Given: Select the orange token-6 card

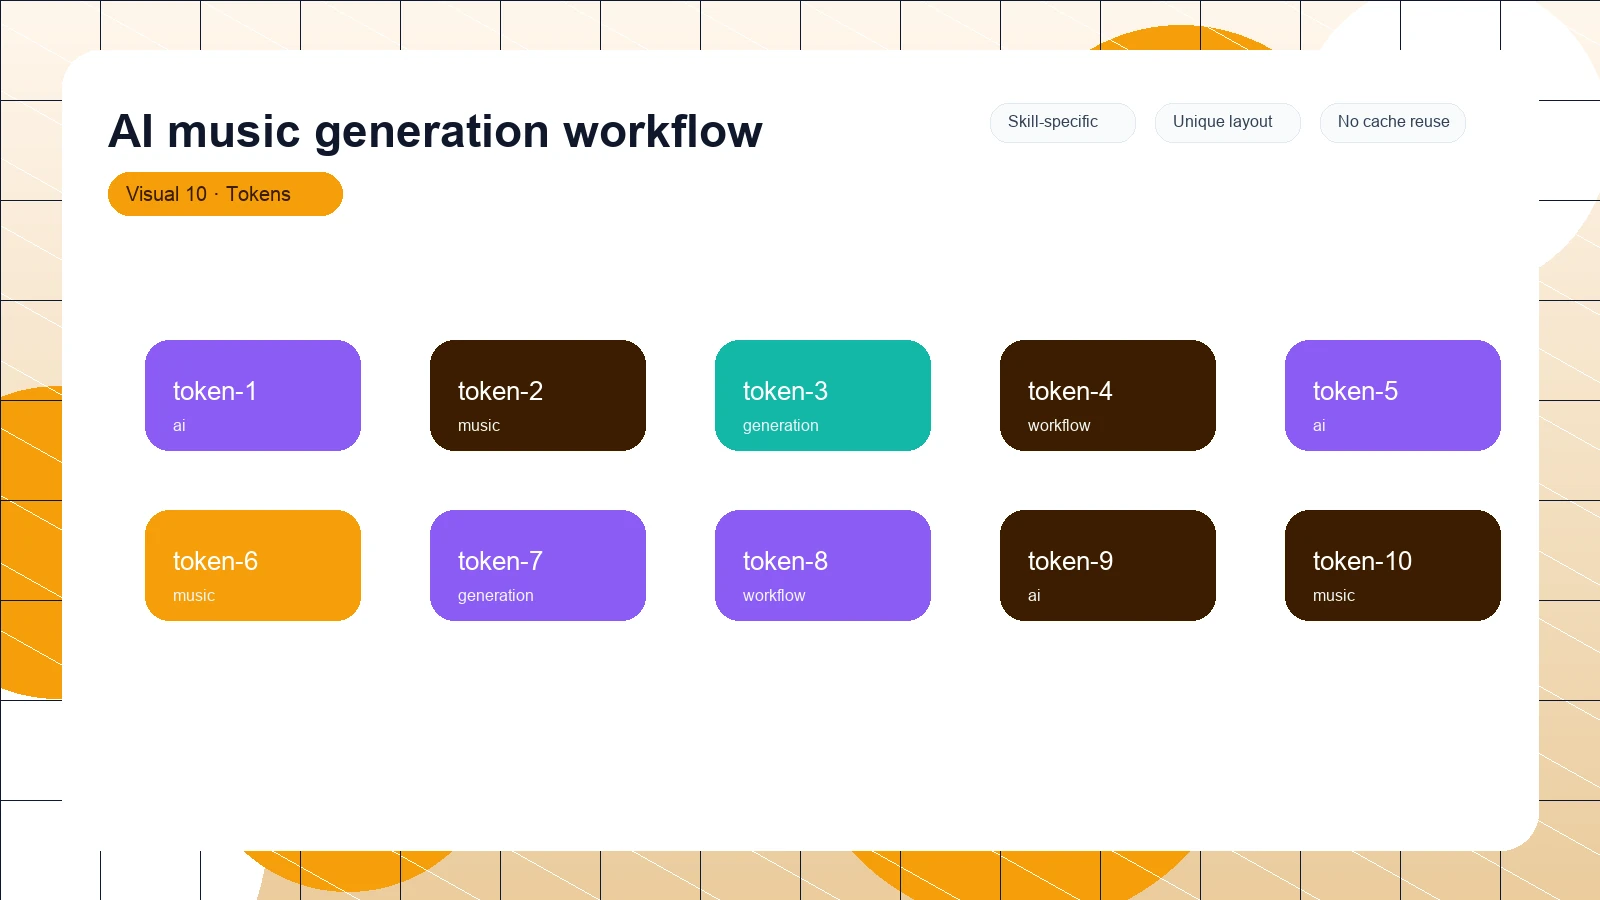Looking at the screenshot, I should 253,565.
